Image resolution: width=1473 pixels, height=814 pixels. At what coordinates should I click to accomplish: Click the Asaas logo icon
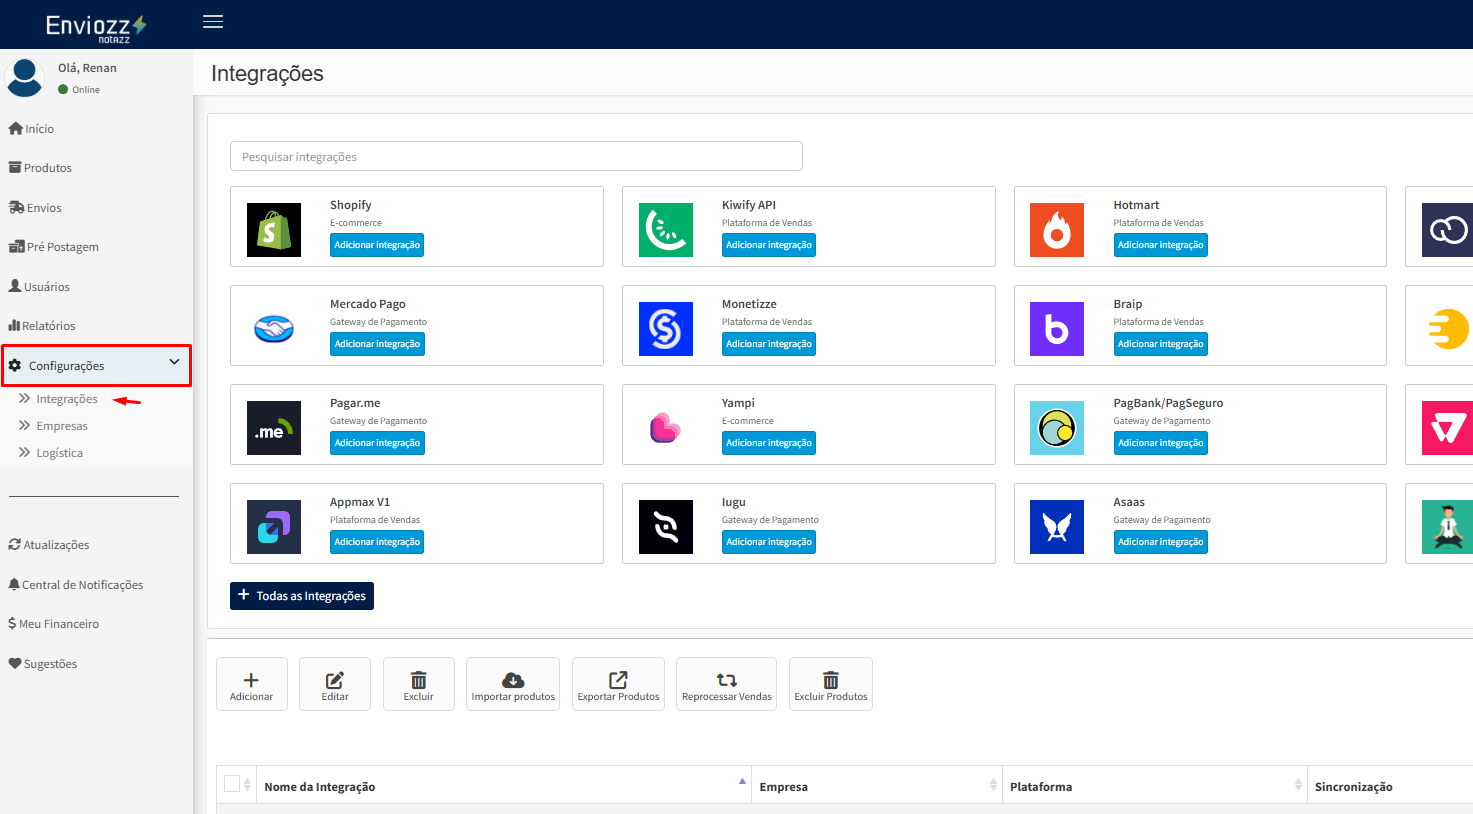[1057, 527]
